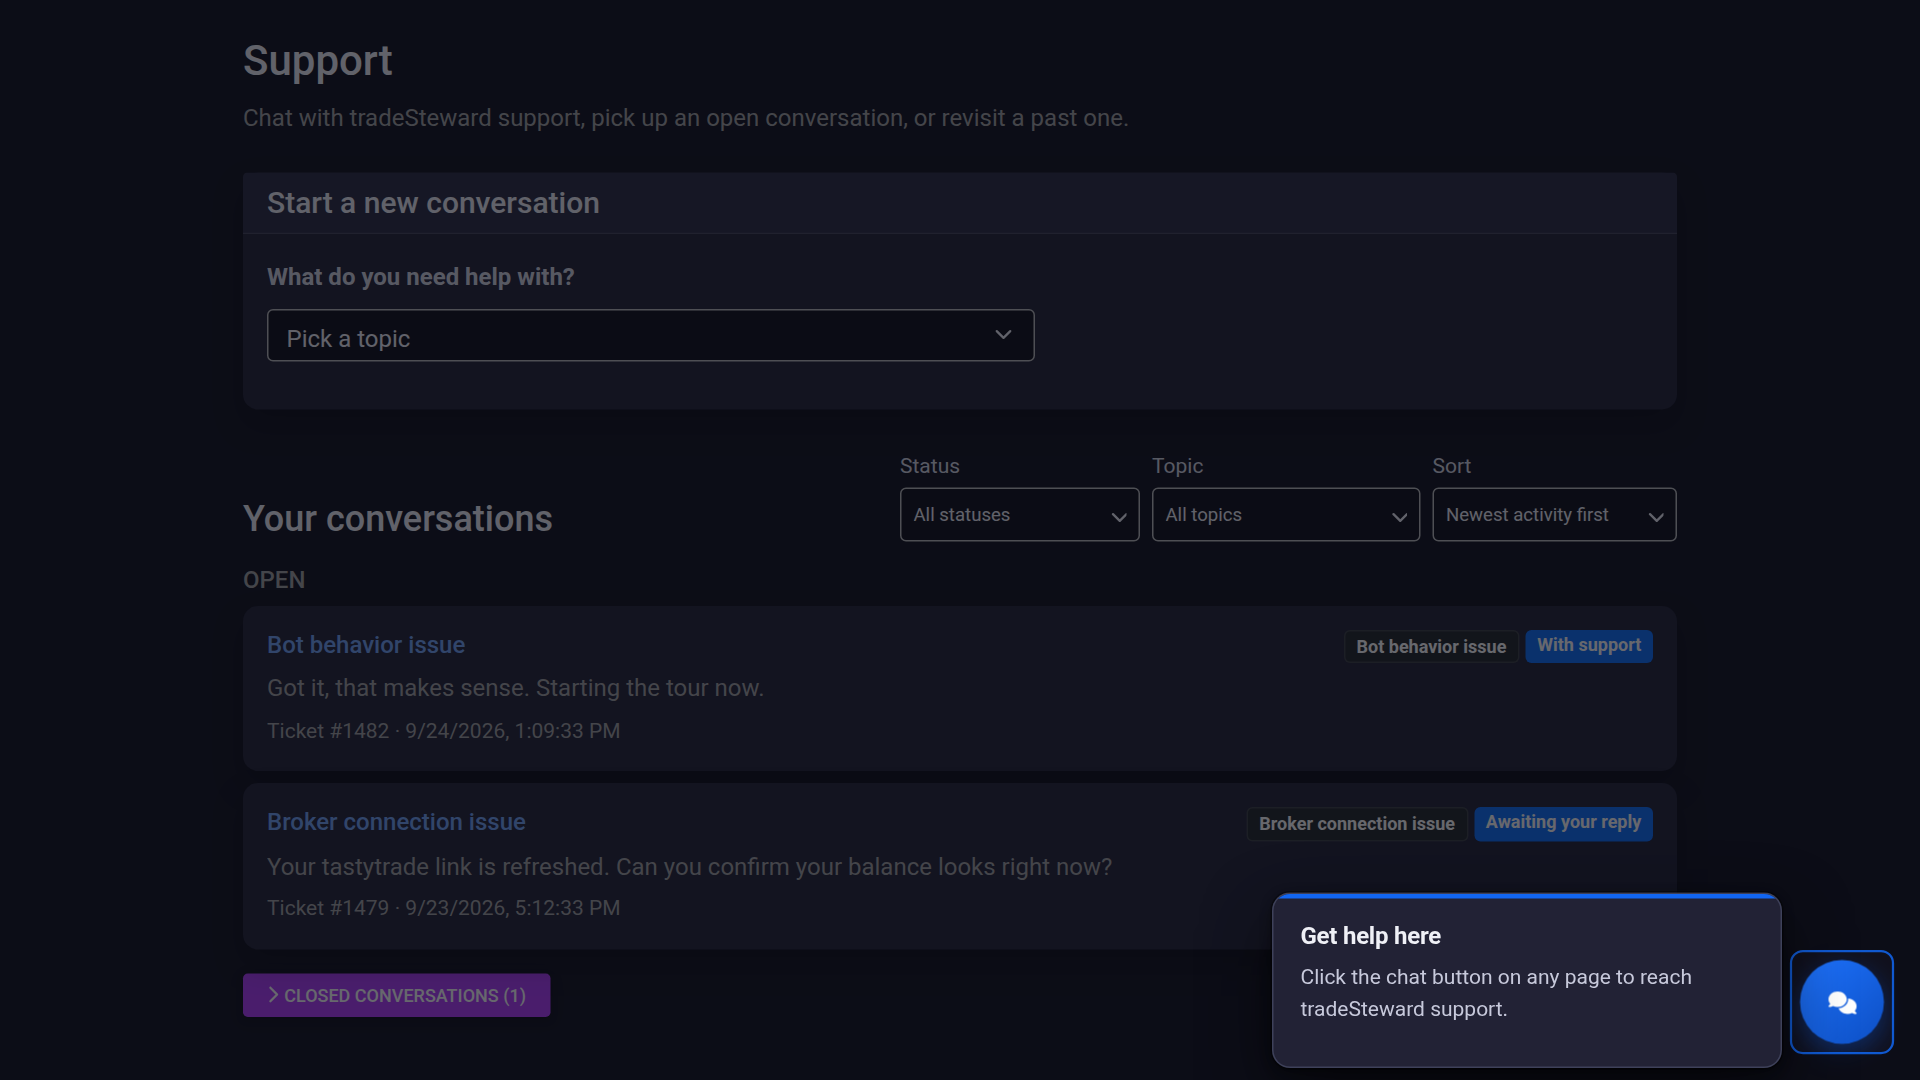Click the "What do you need help with?" label
Screen dimensions: 1920x1080
pos(420,277)
